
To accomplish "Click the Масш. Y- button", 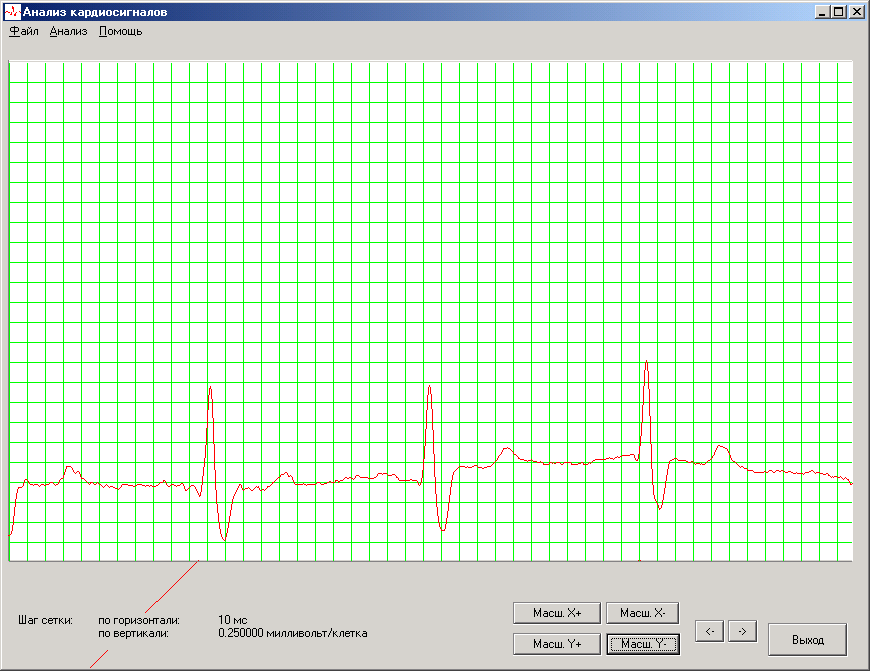I will [x=643, y=644].
